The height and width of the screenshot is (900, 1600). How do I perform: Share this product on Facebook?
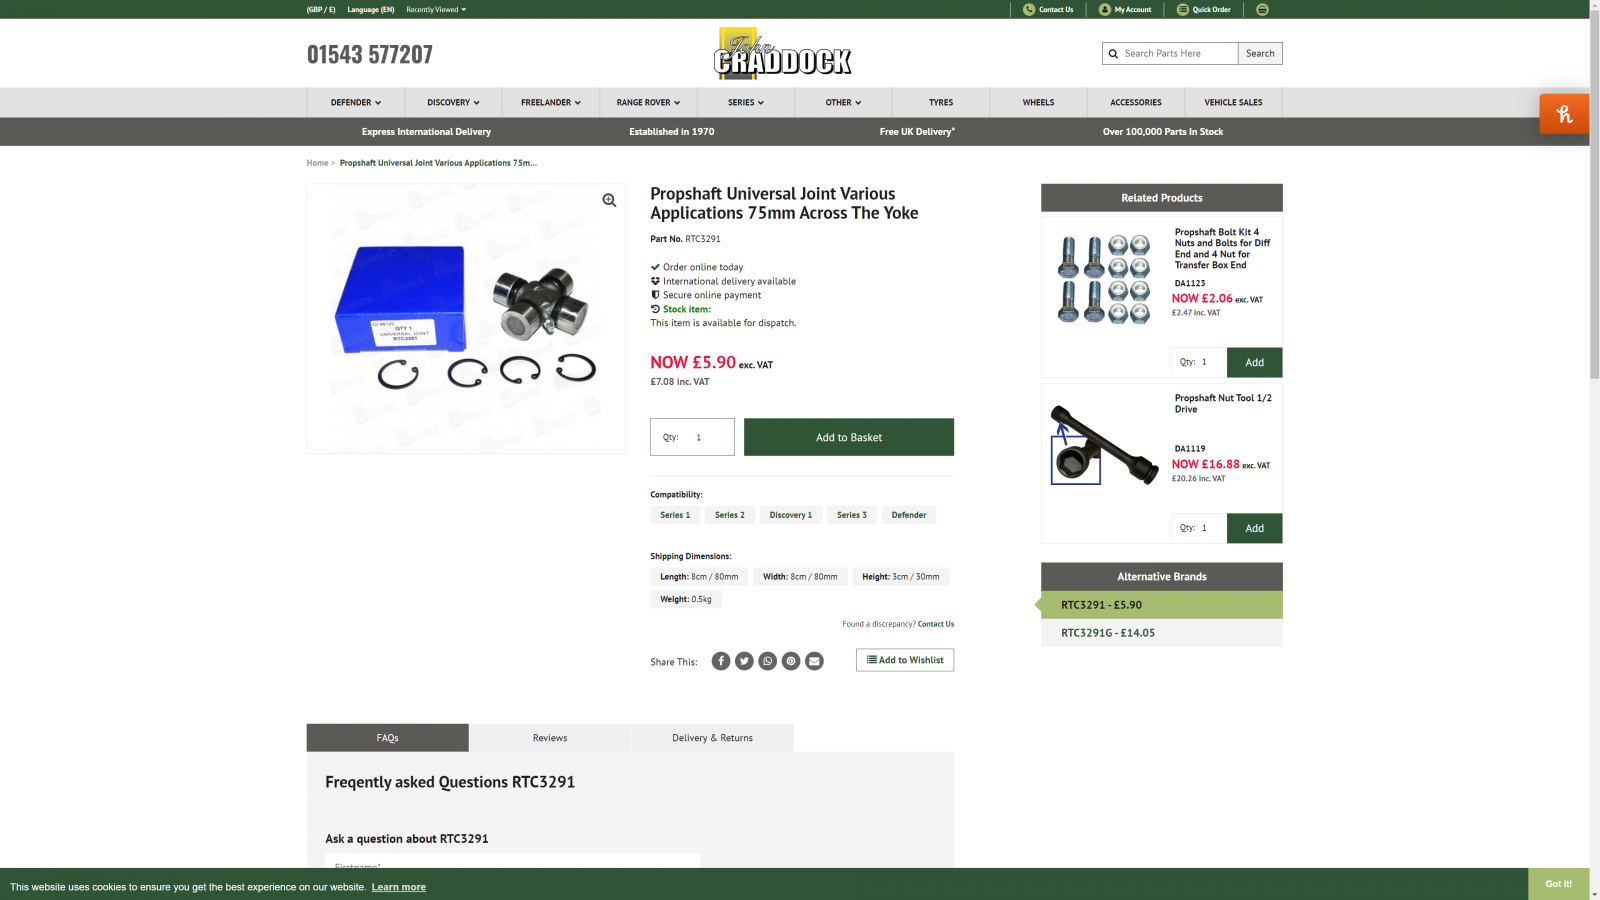(721, 661)
